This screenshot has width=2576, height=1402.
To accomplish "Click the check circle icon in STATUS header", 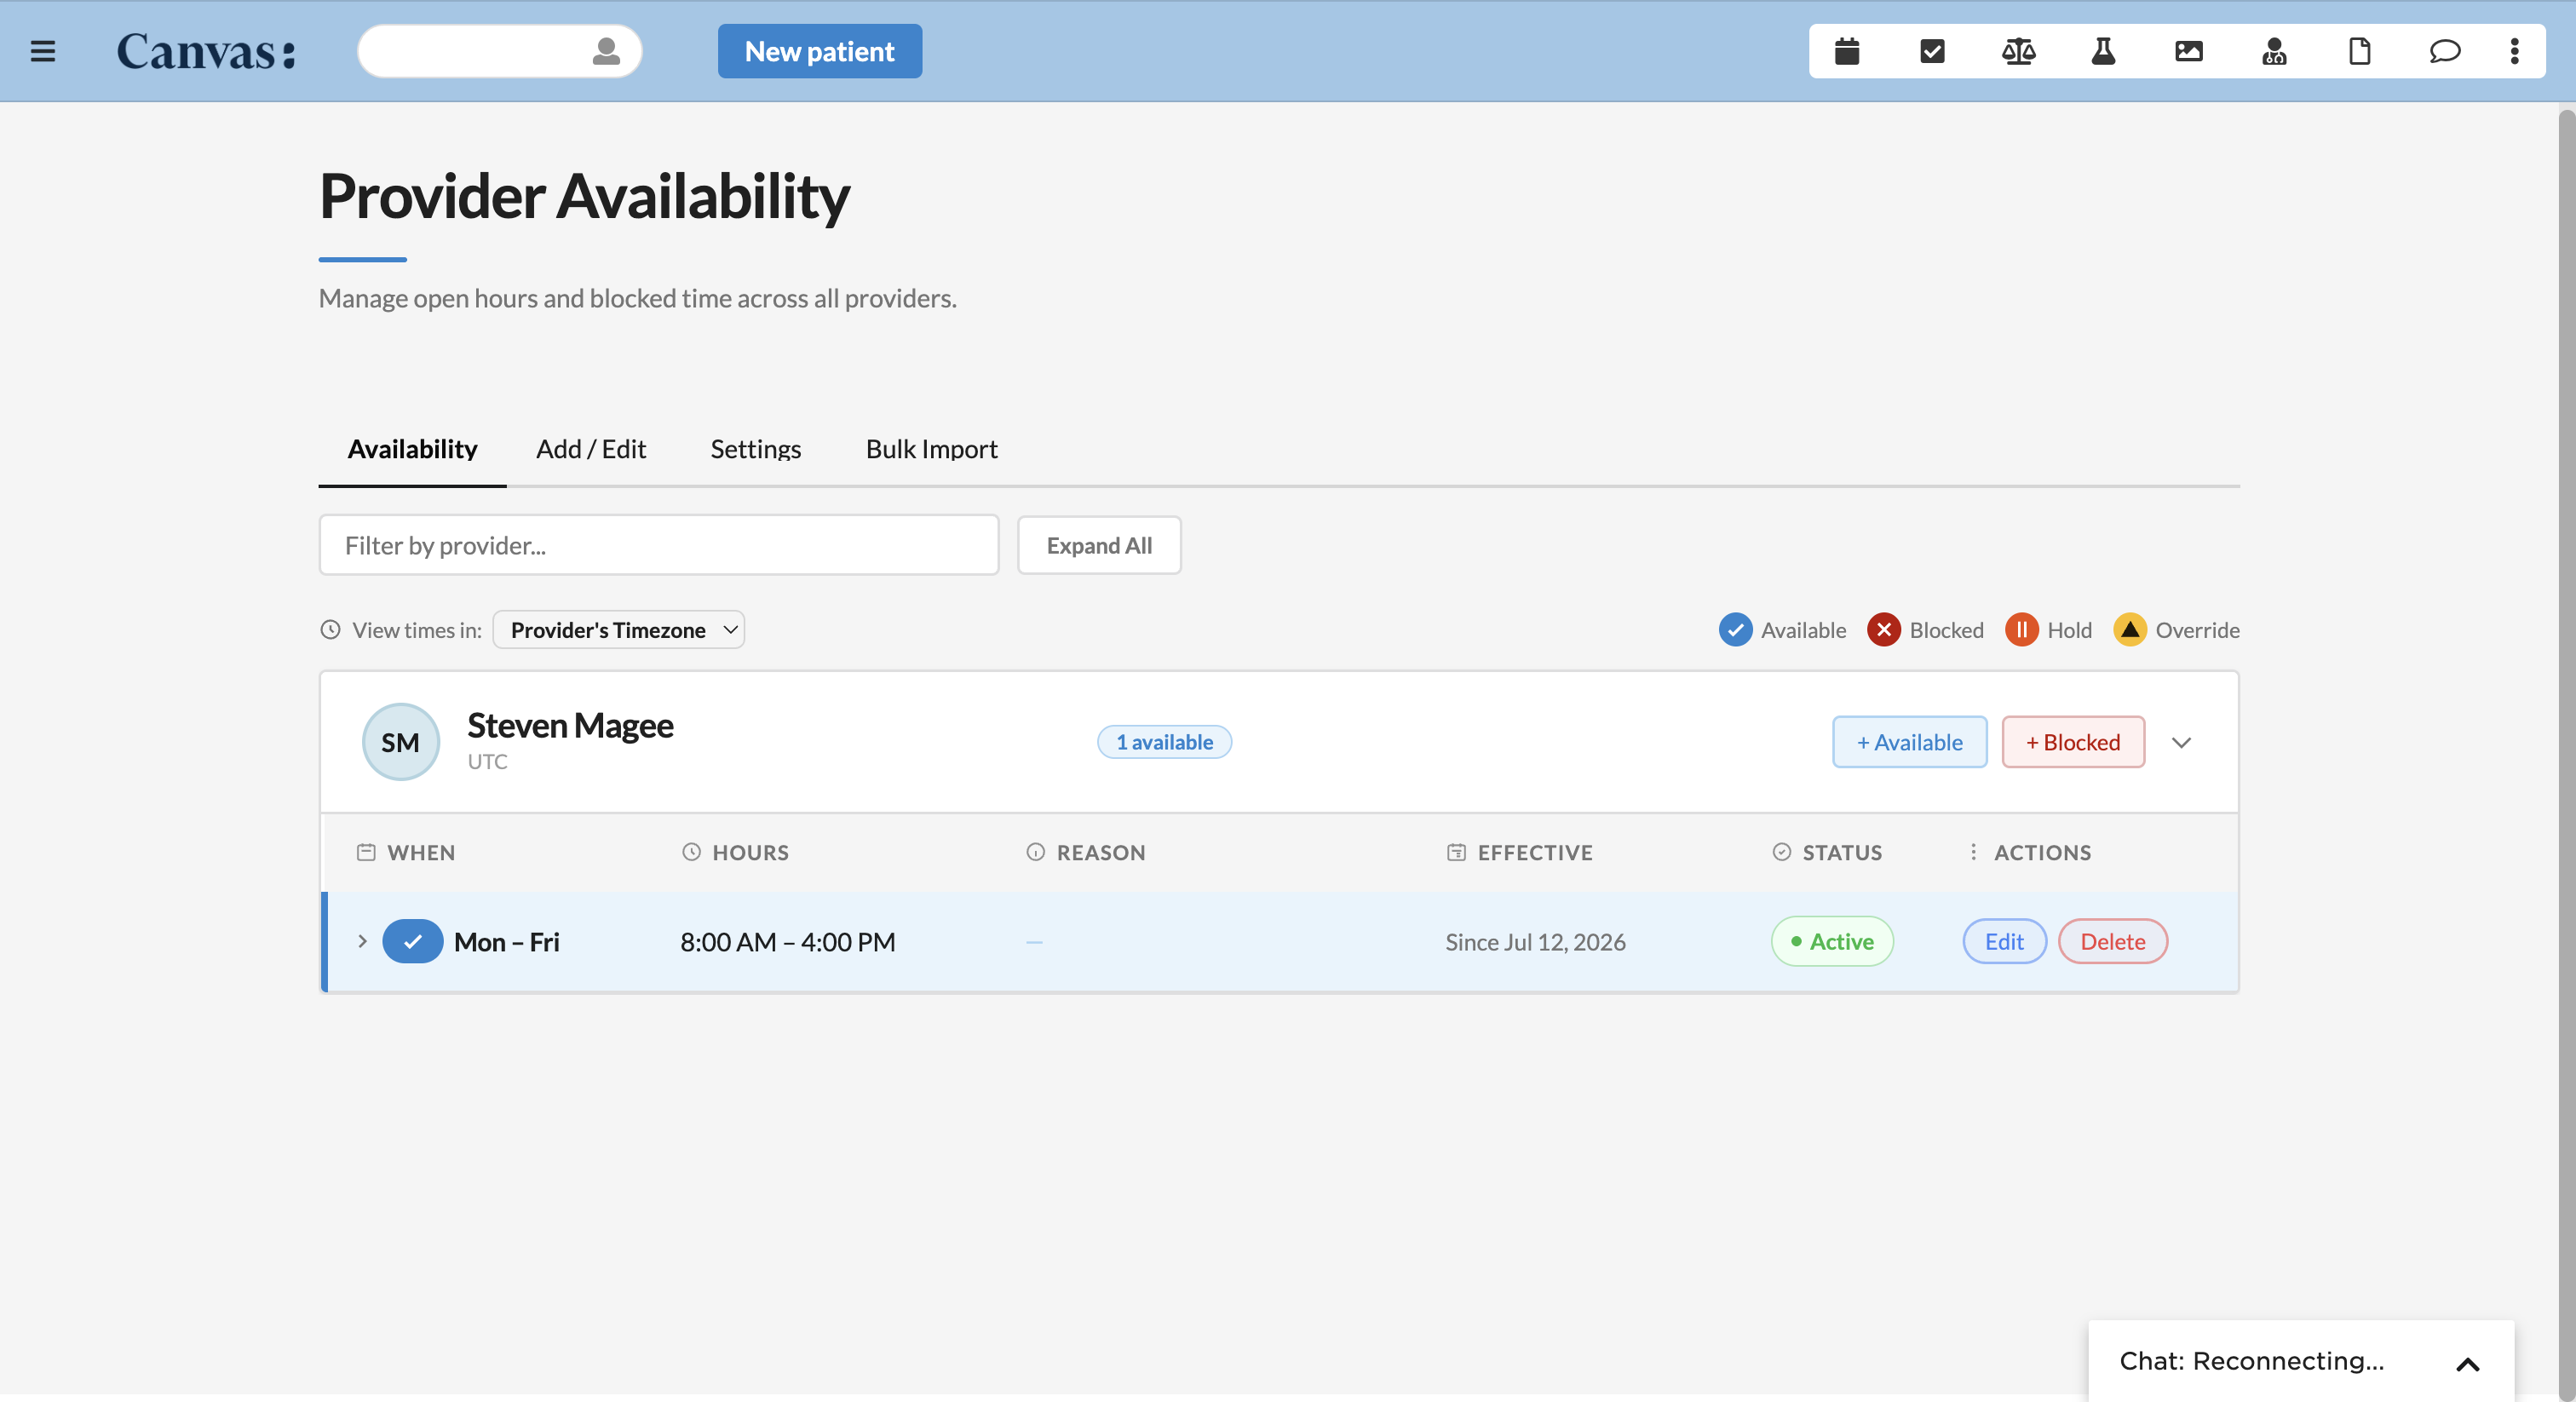I will click(x=1781, y=852).
